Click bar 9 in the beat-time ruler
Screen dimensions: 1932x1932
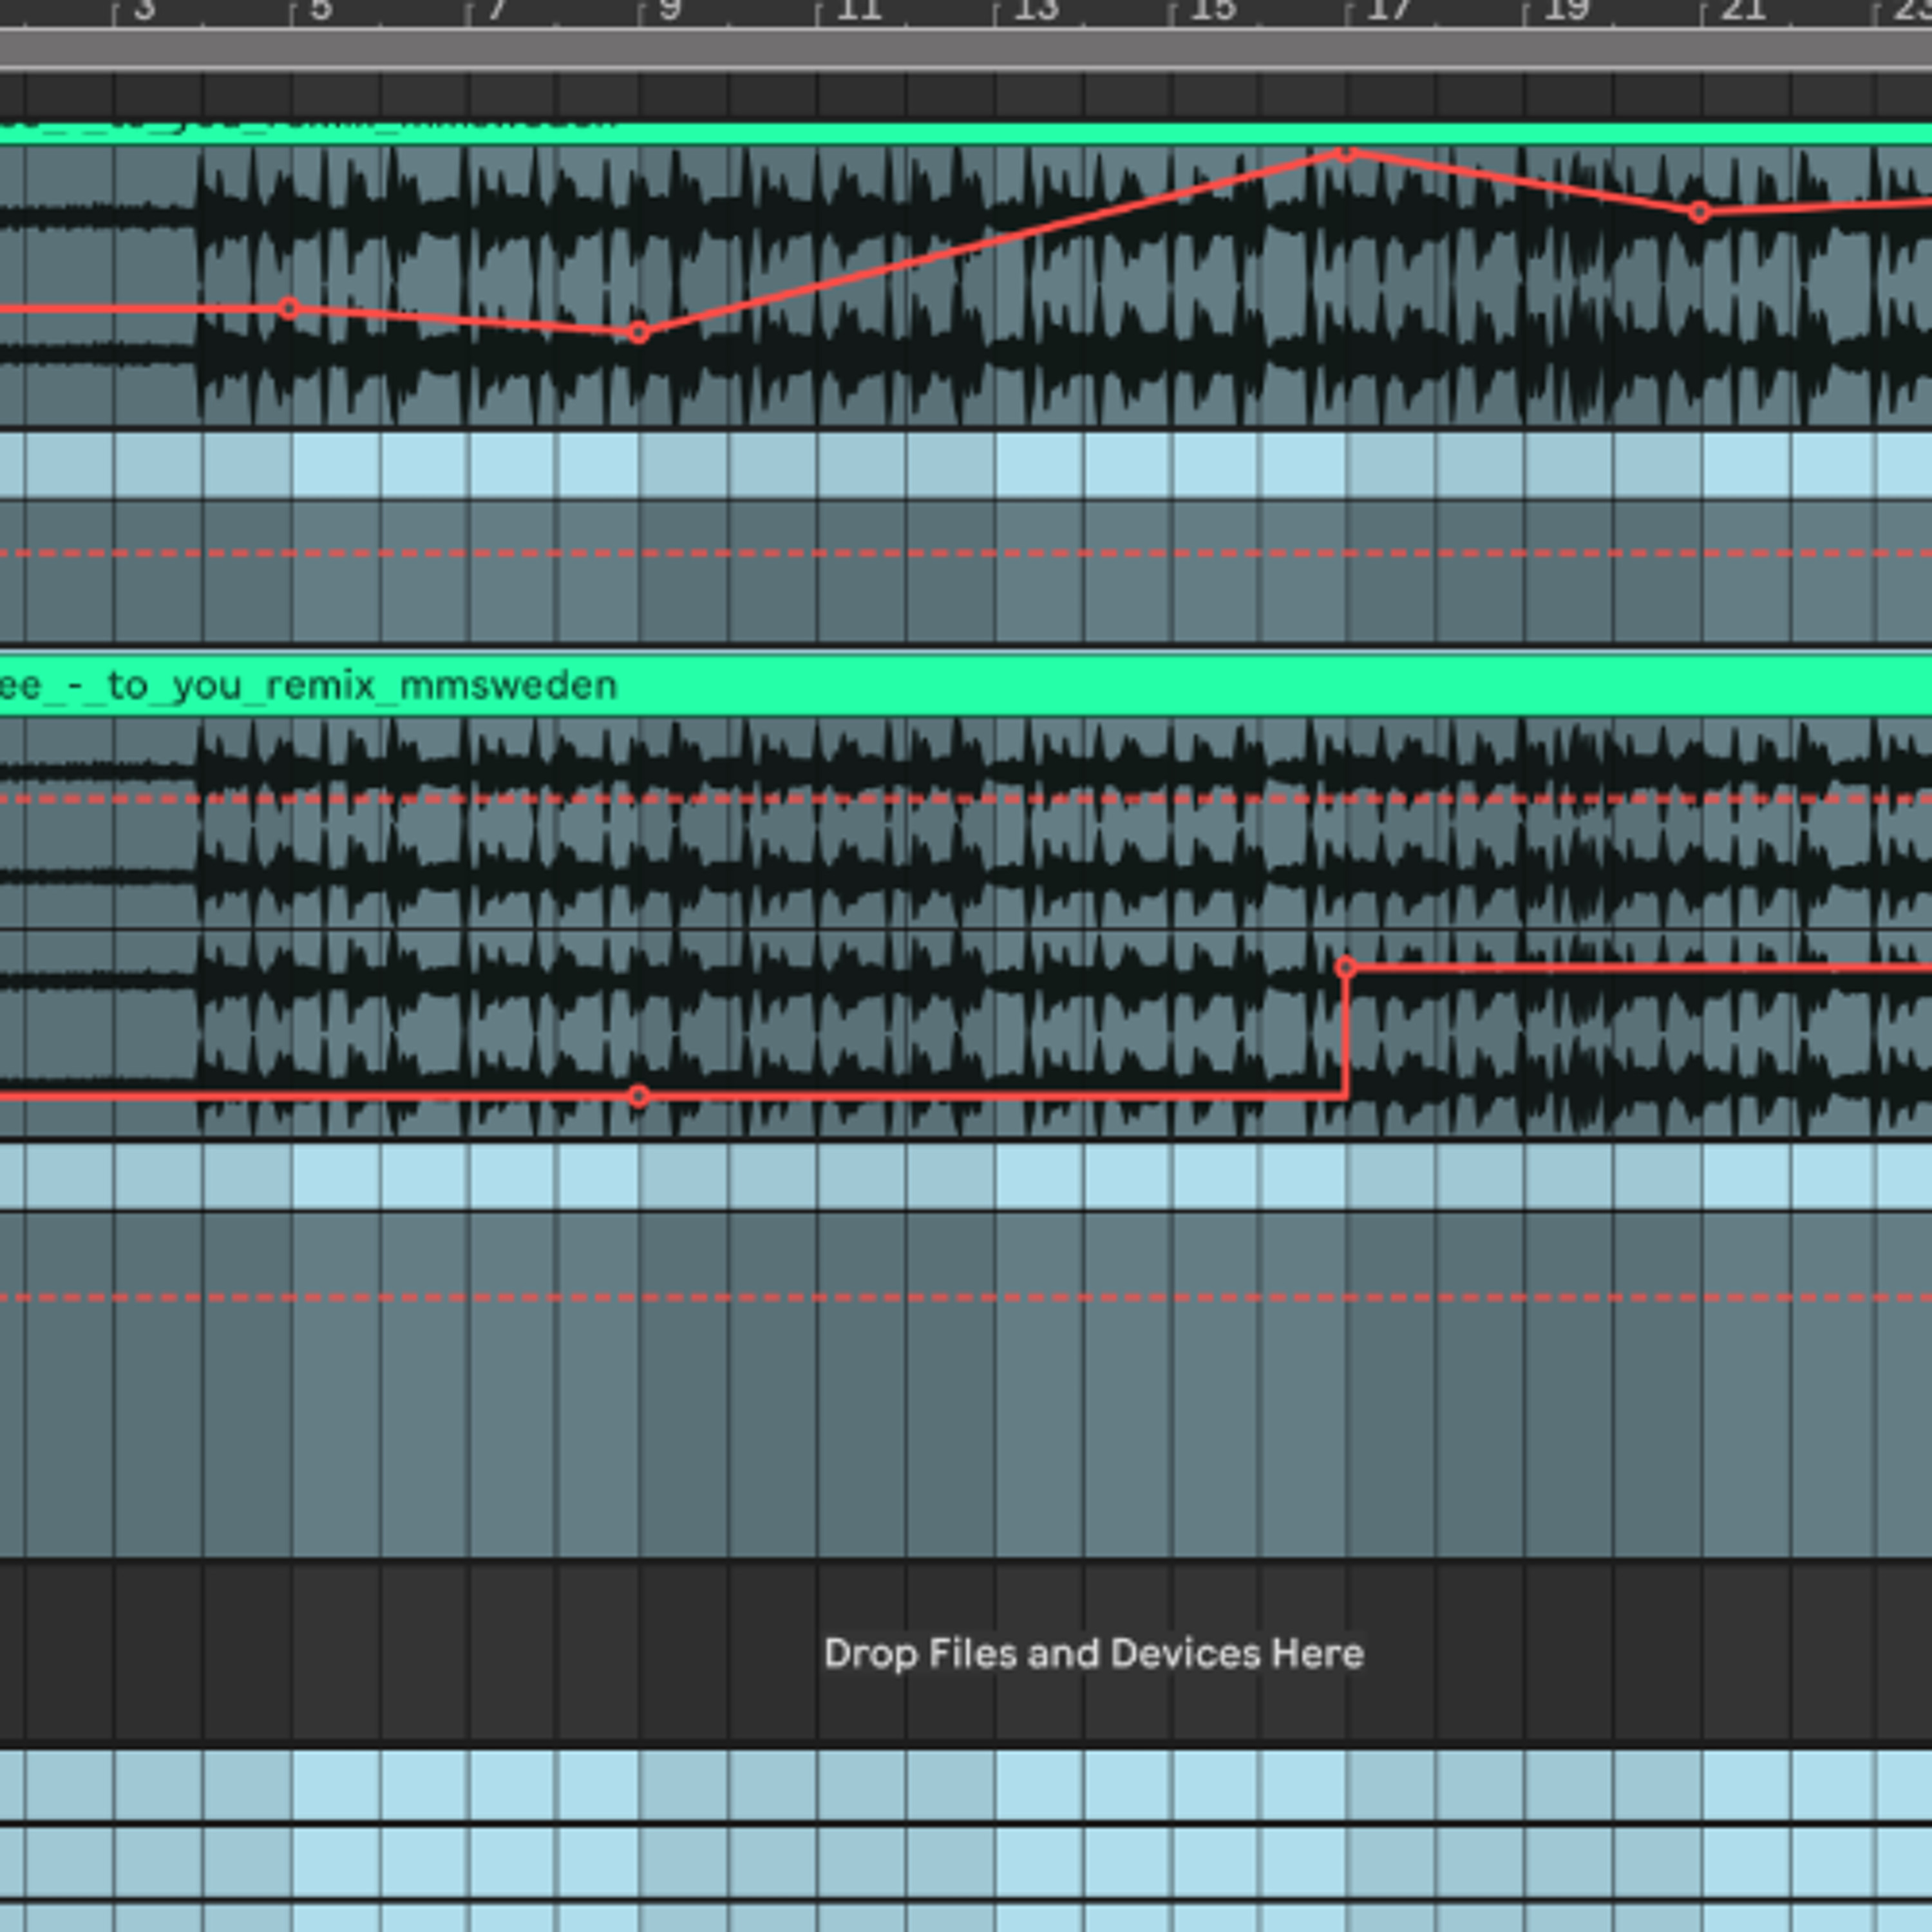pos(670,10)
